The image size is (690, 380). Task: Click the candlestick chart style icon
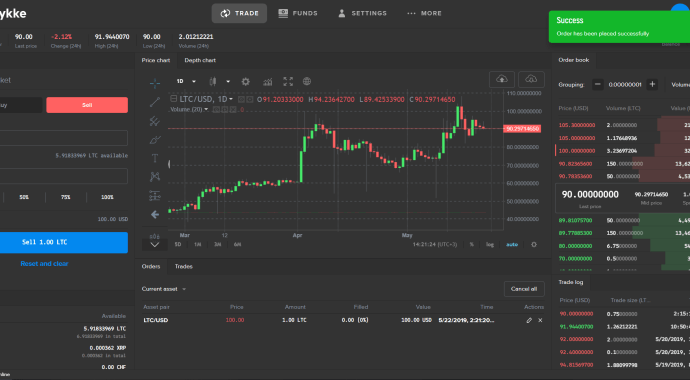coord(213,81)
